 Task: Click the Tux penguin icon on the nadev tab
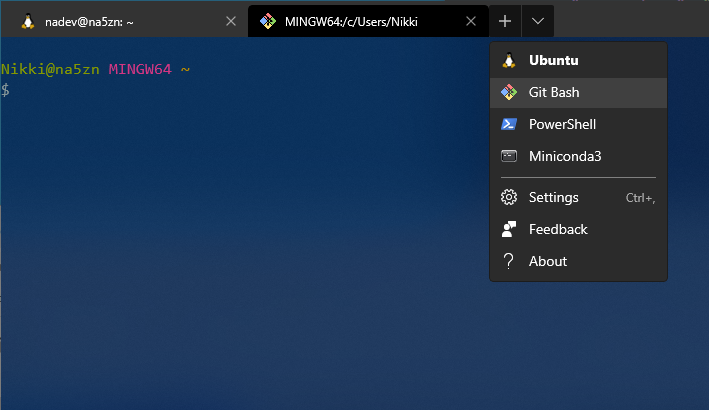tap(28, 22)
